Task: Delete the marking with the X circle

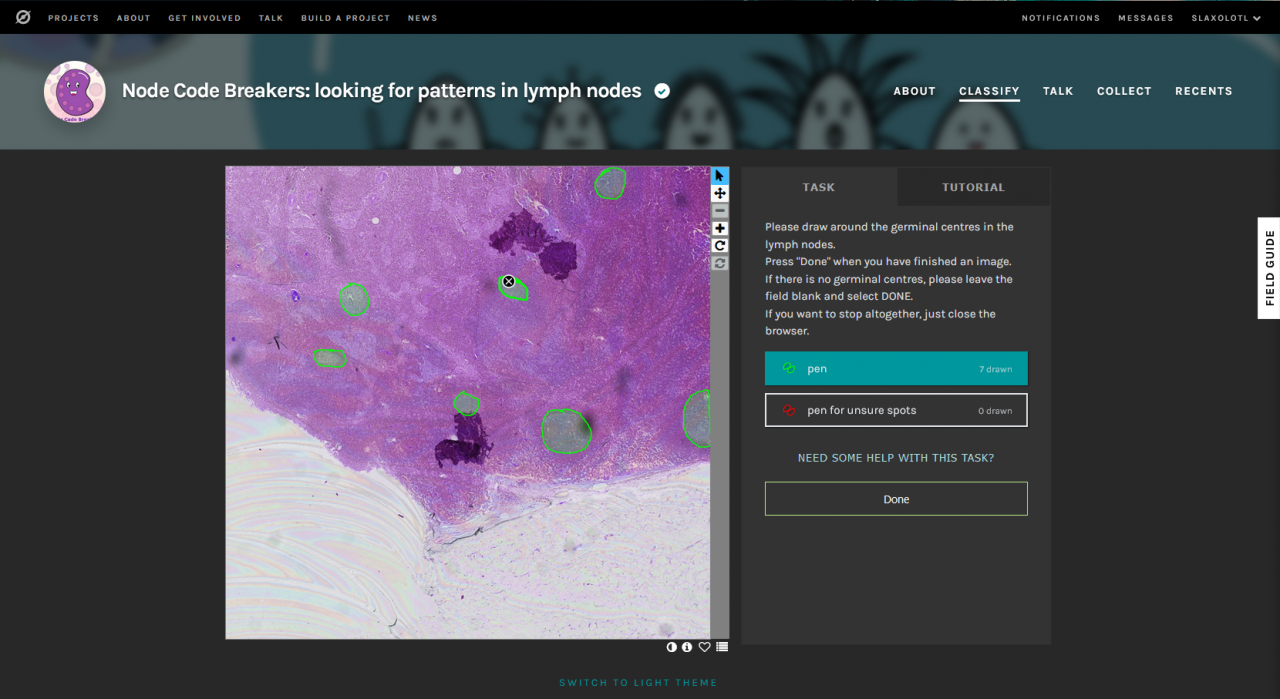Action: (x=508, y=282)
